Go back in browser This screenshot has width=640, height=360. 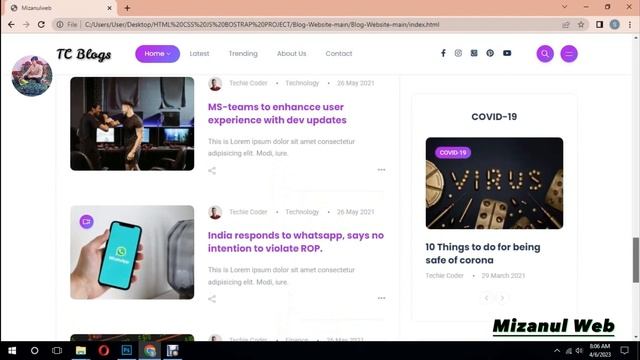(x=11, y=24)
